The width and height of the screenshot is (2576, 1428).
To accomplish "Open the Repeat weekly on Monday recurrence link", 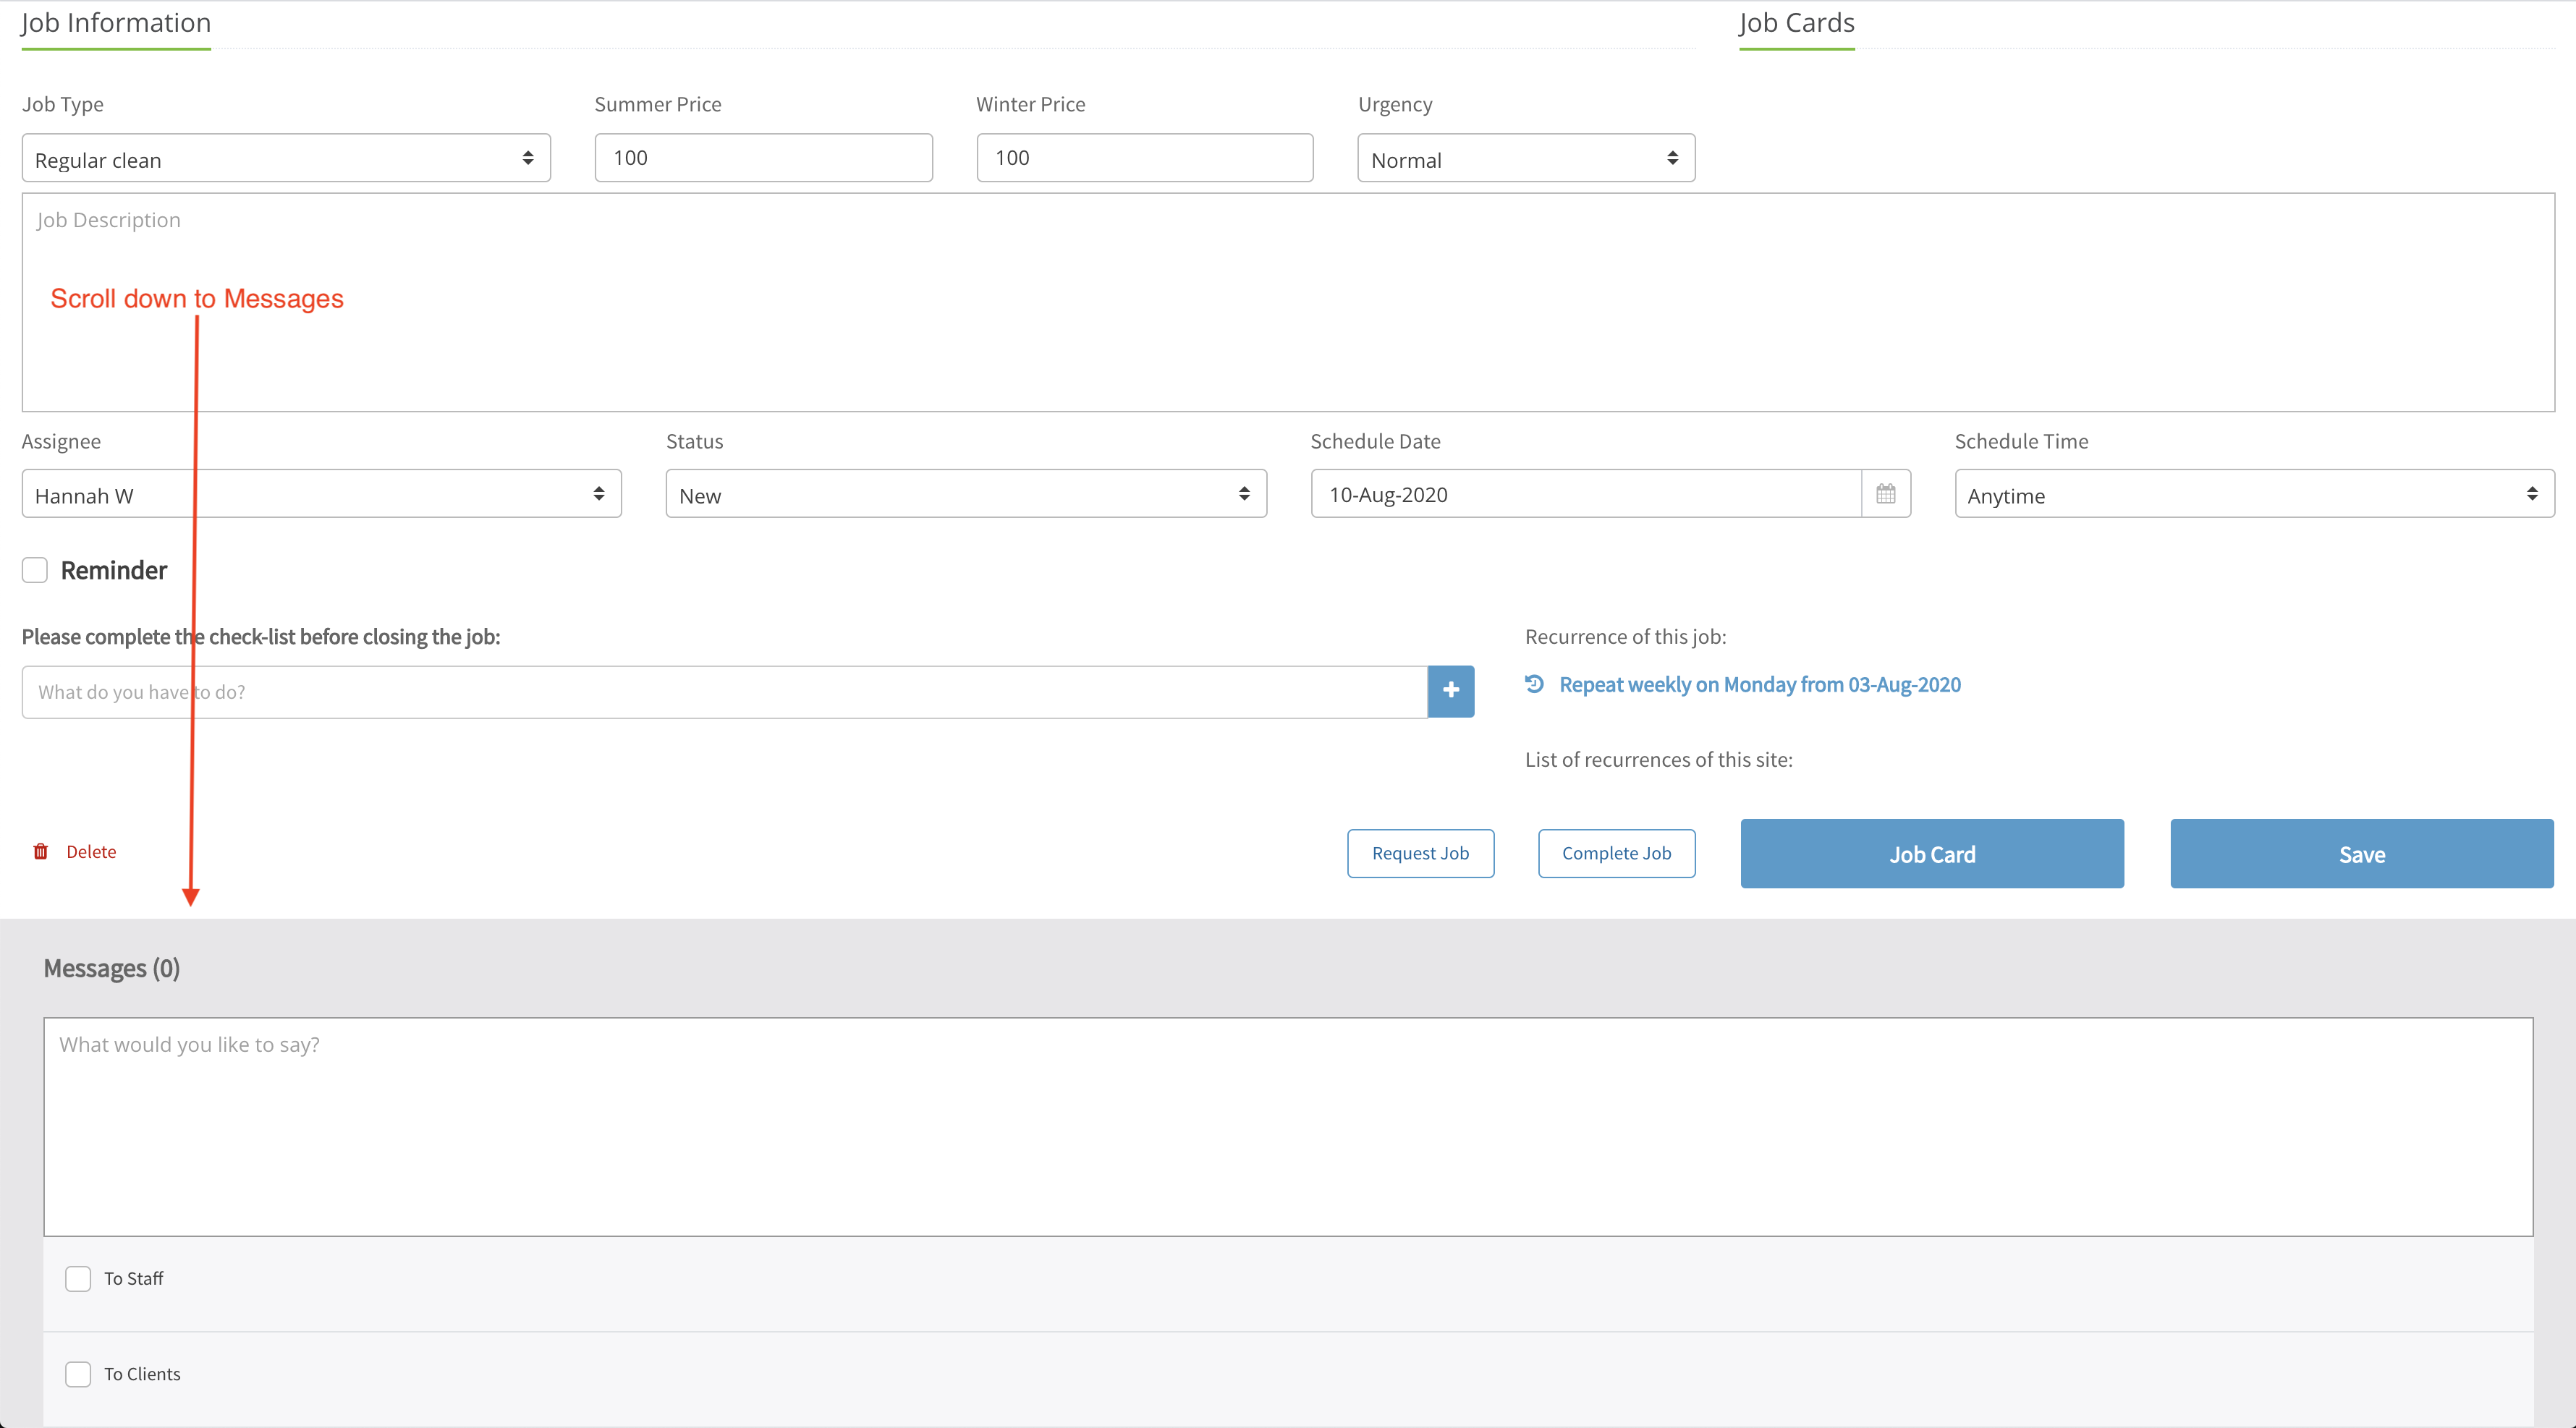I will (1760, 685).
